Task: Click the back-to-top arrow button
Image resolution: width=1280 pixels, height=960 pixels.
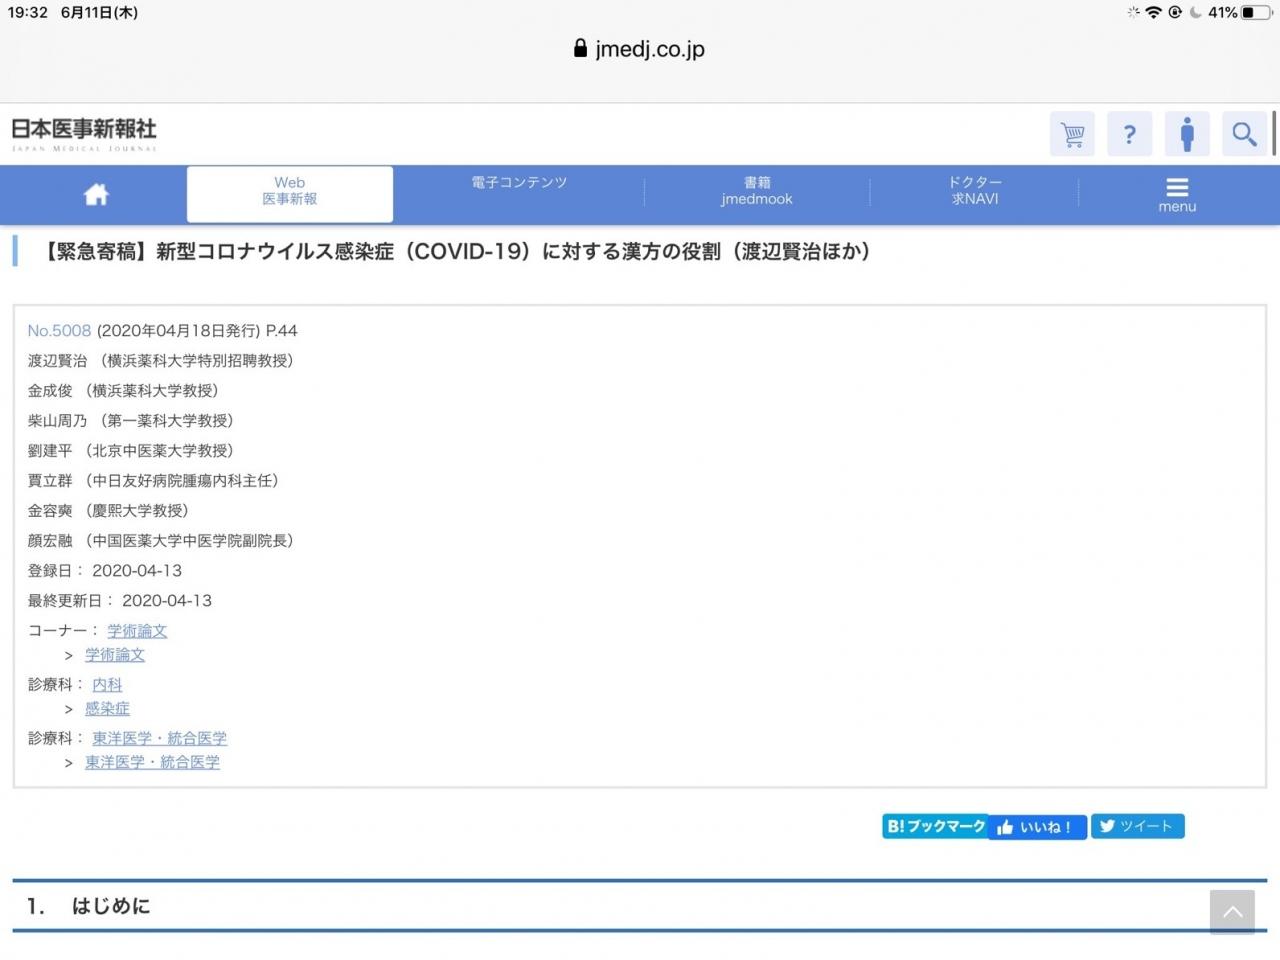Action: click(x=1232, y=912)
